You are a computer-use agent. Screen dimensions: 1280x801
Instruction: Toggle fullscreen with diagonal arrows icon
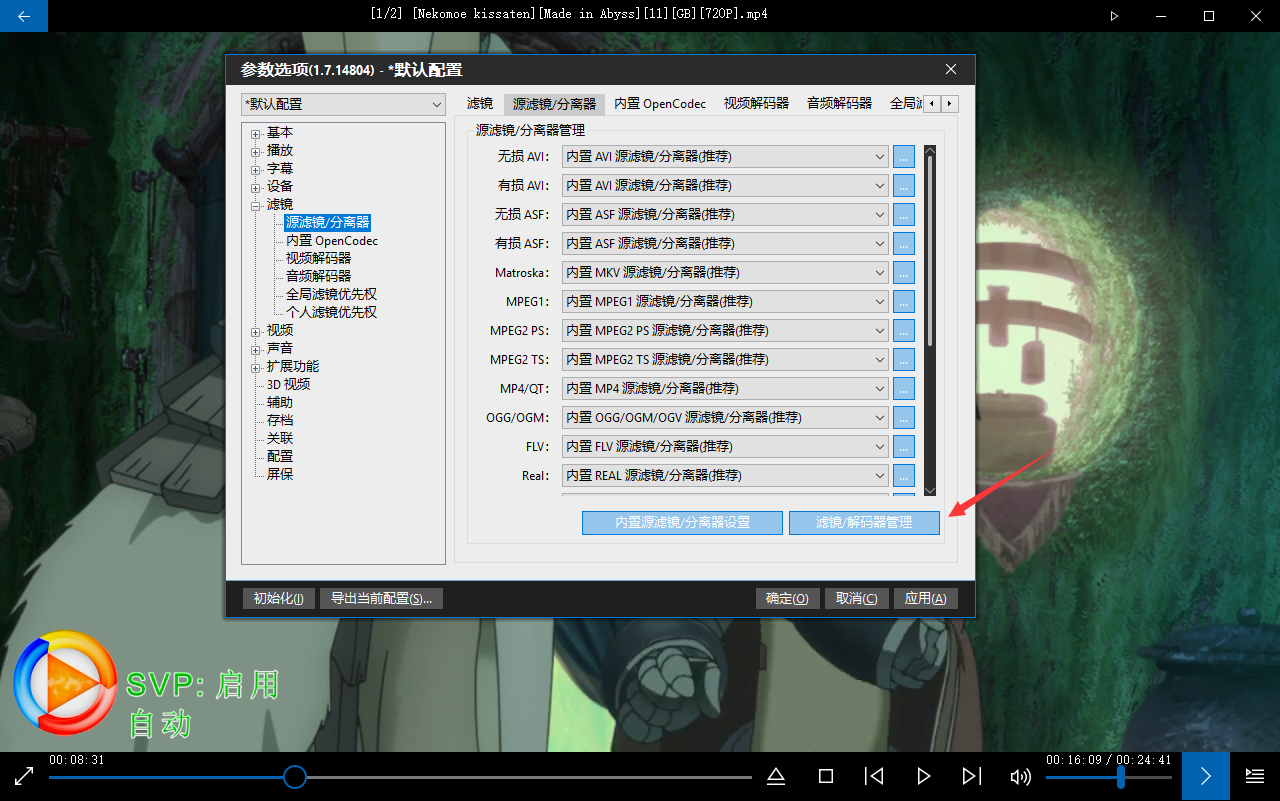point(24,776)
